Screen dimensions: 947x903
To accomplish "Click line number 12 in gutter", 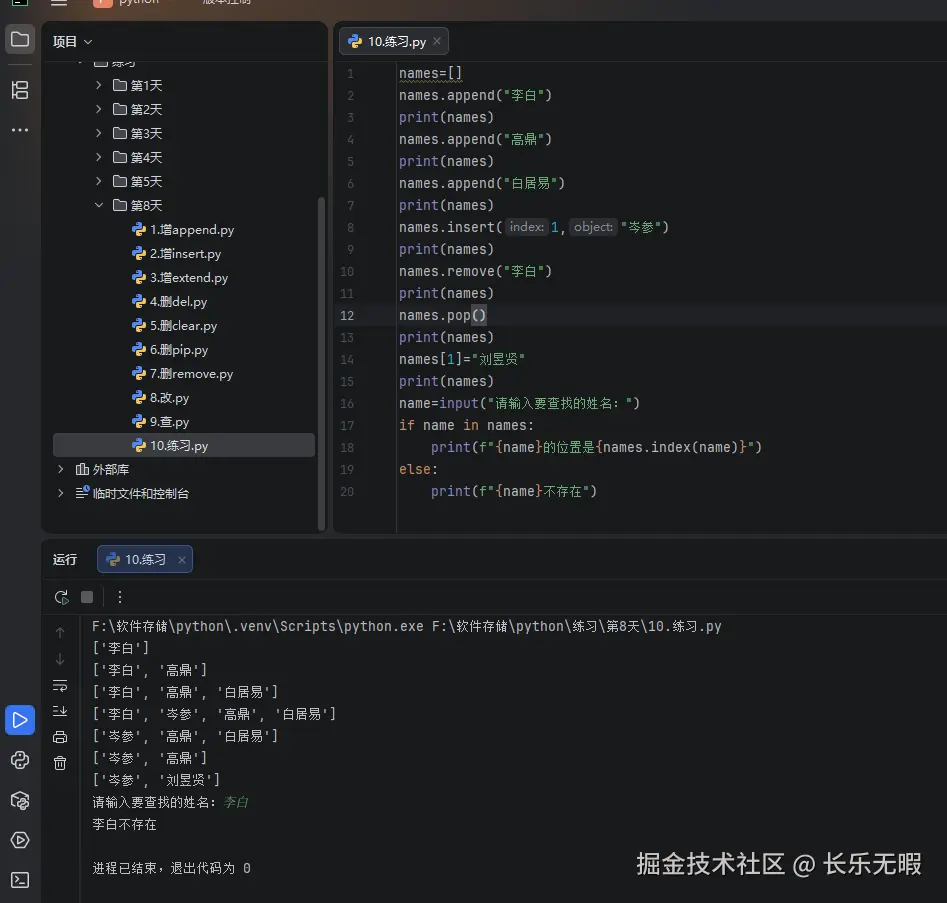I will (x=347, y=315).
